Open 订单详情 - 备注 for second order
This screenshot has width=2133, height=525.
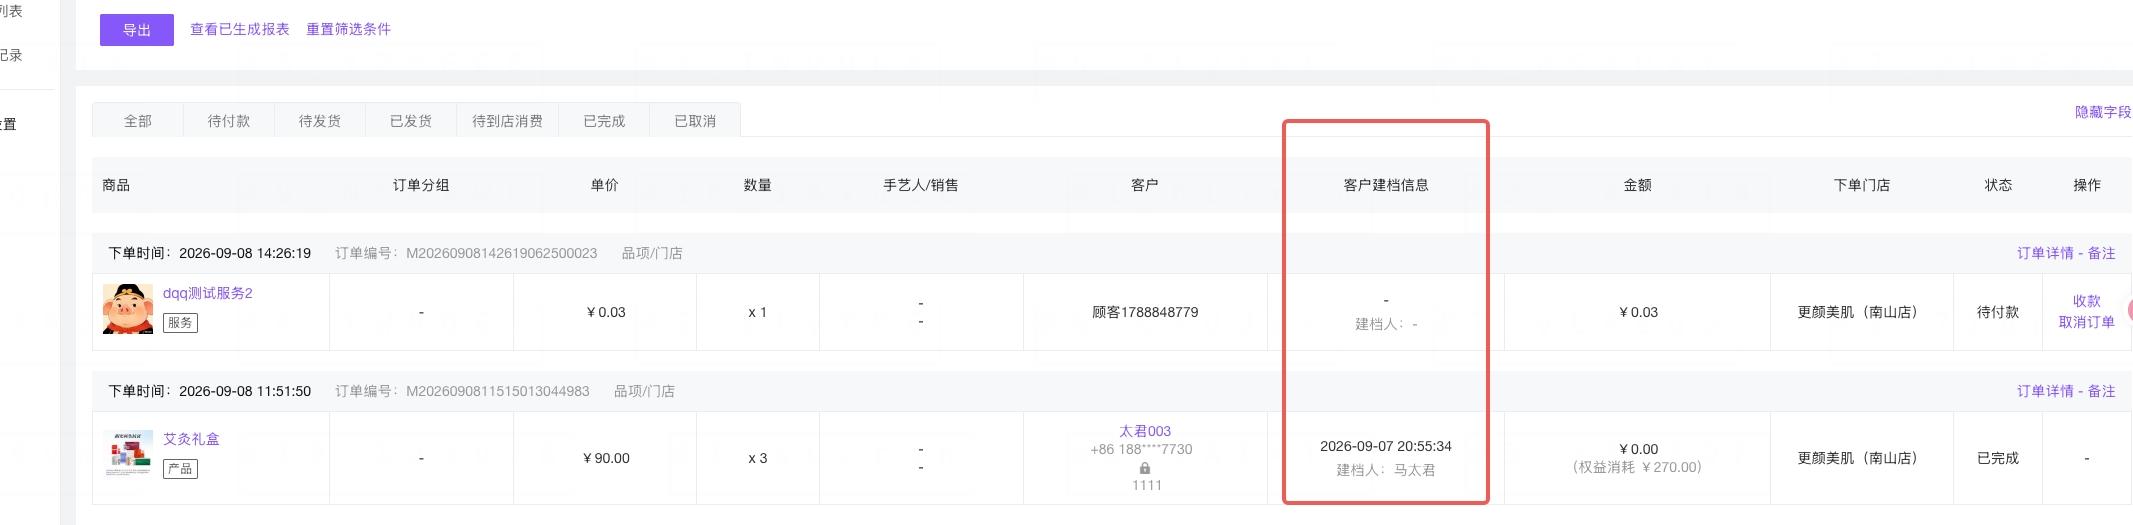(x=2066, y=391)
